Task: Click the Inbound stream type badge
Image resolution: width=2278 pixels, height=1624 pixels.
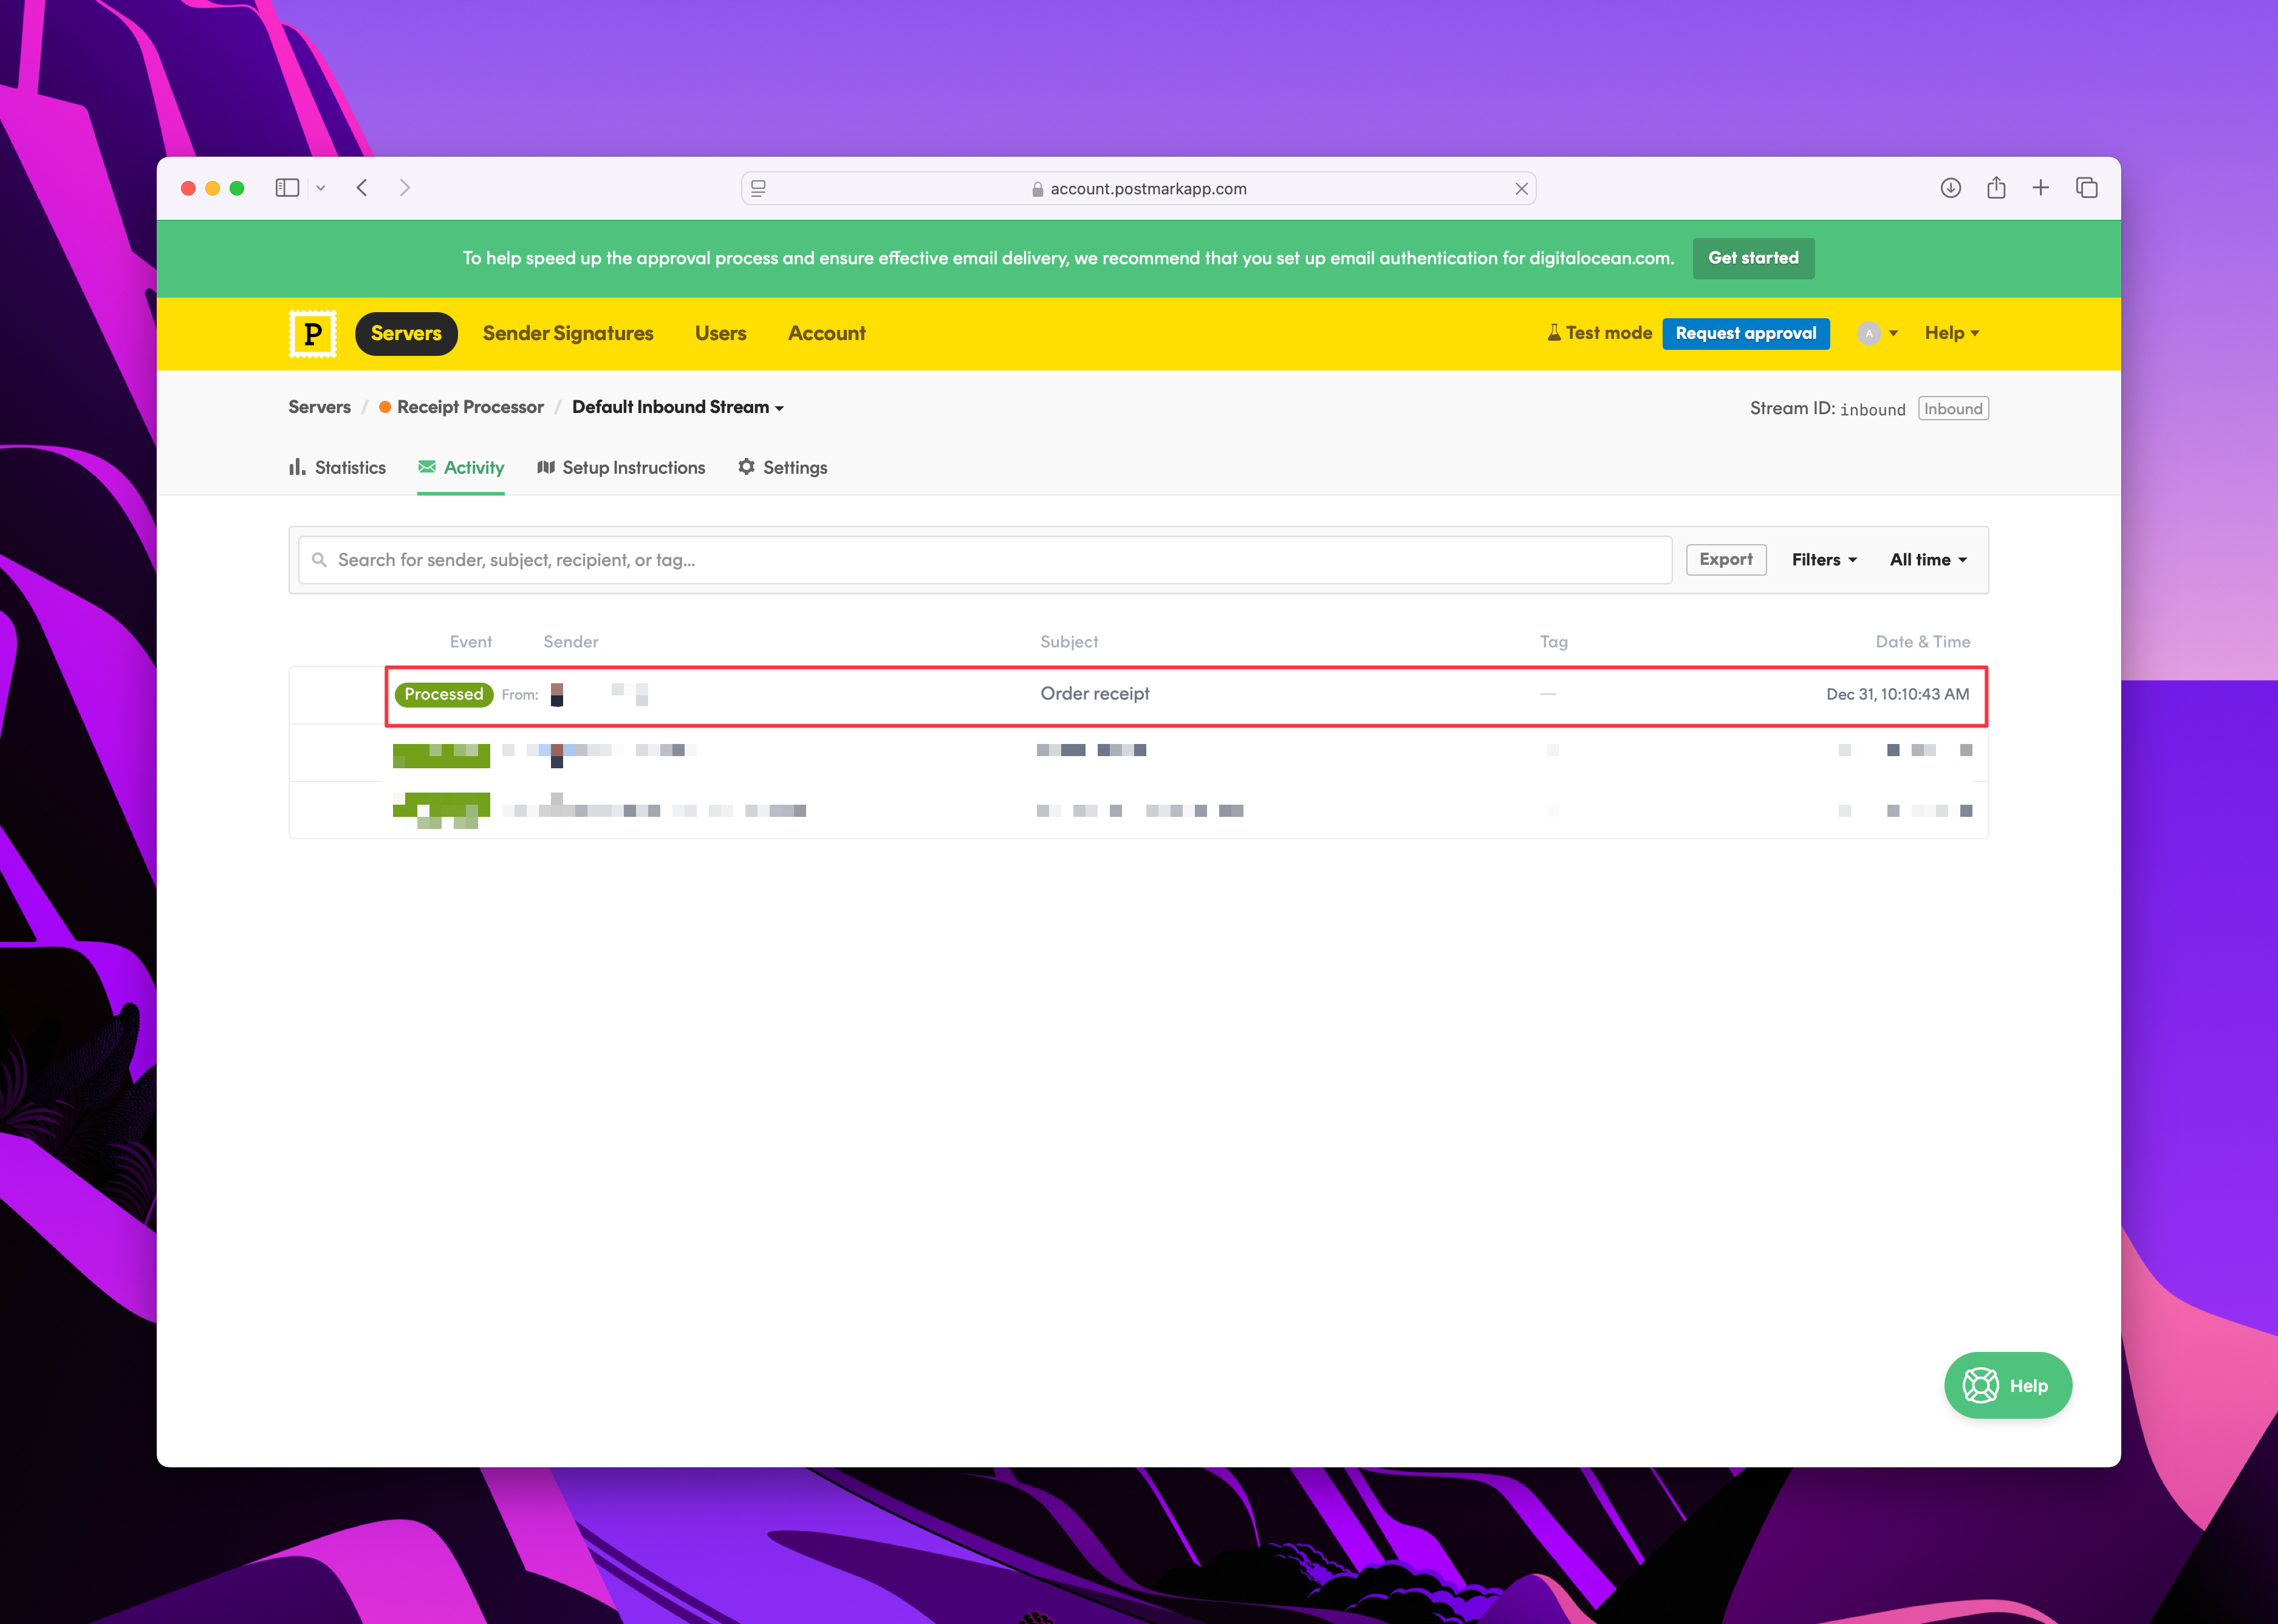Action: 1953,408
